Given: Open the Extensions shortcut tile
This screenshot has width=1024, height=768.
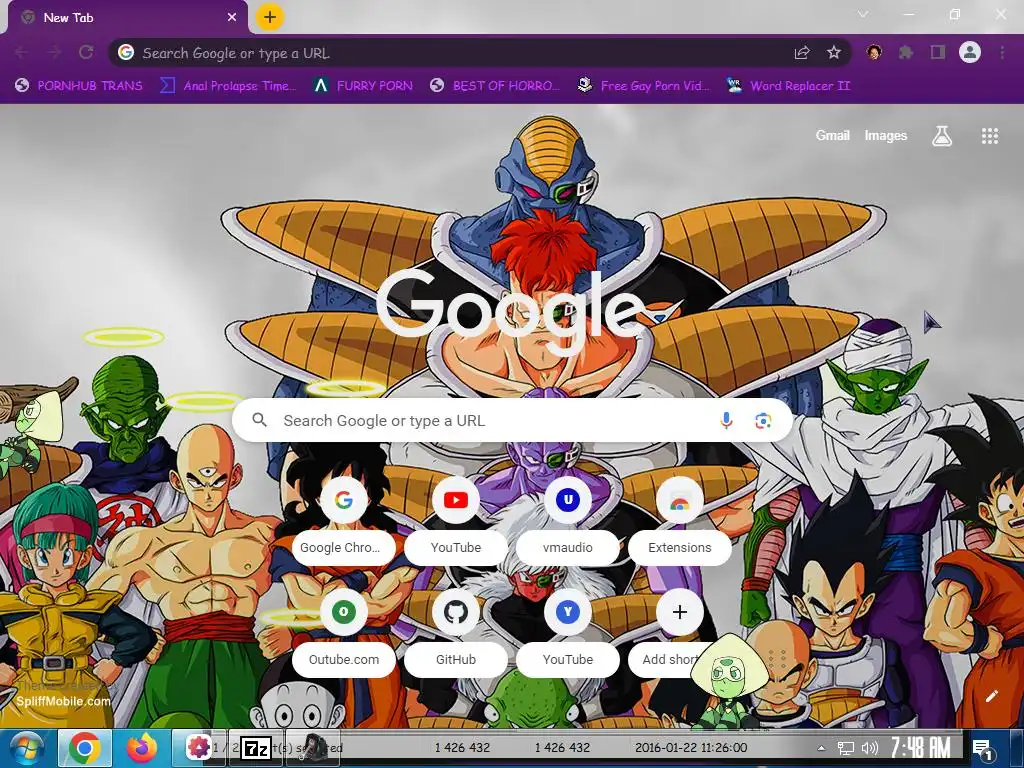Looking at the screenshot, I should coord(680,523).
